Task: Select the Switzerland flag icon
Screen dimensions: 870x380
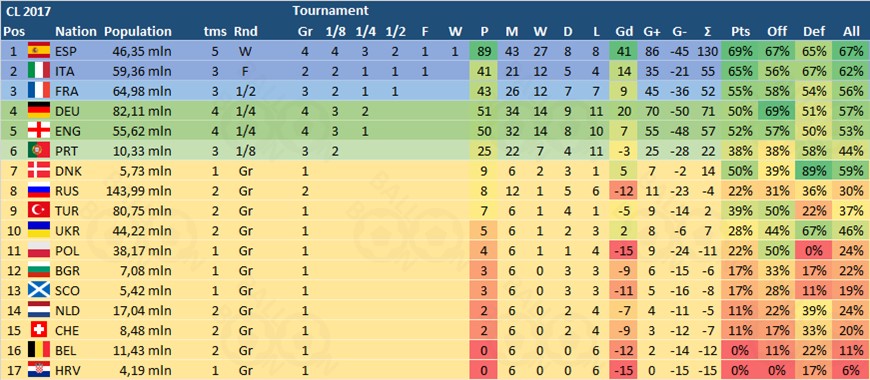Action: click(39, 330)
